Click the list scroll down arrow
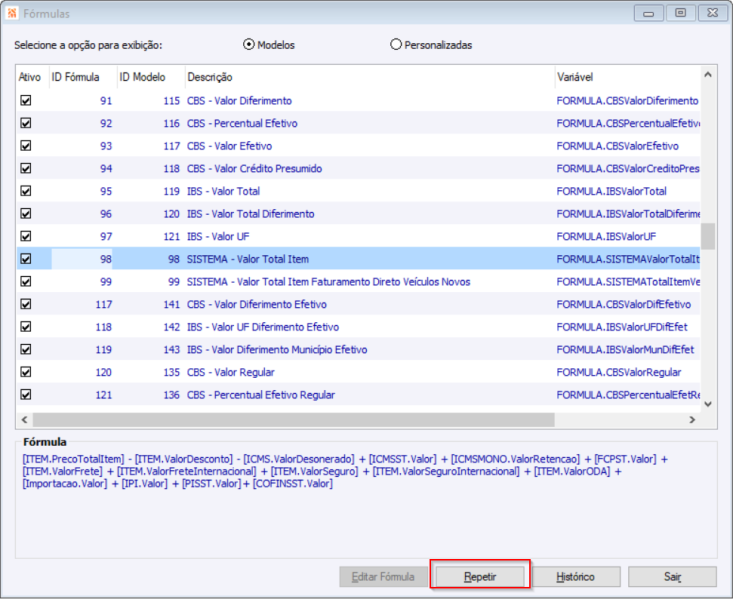733x599 pixels. (708, 404)
